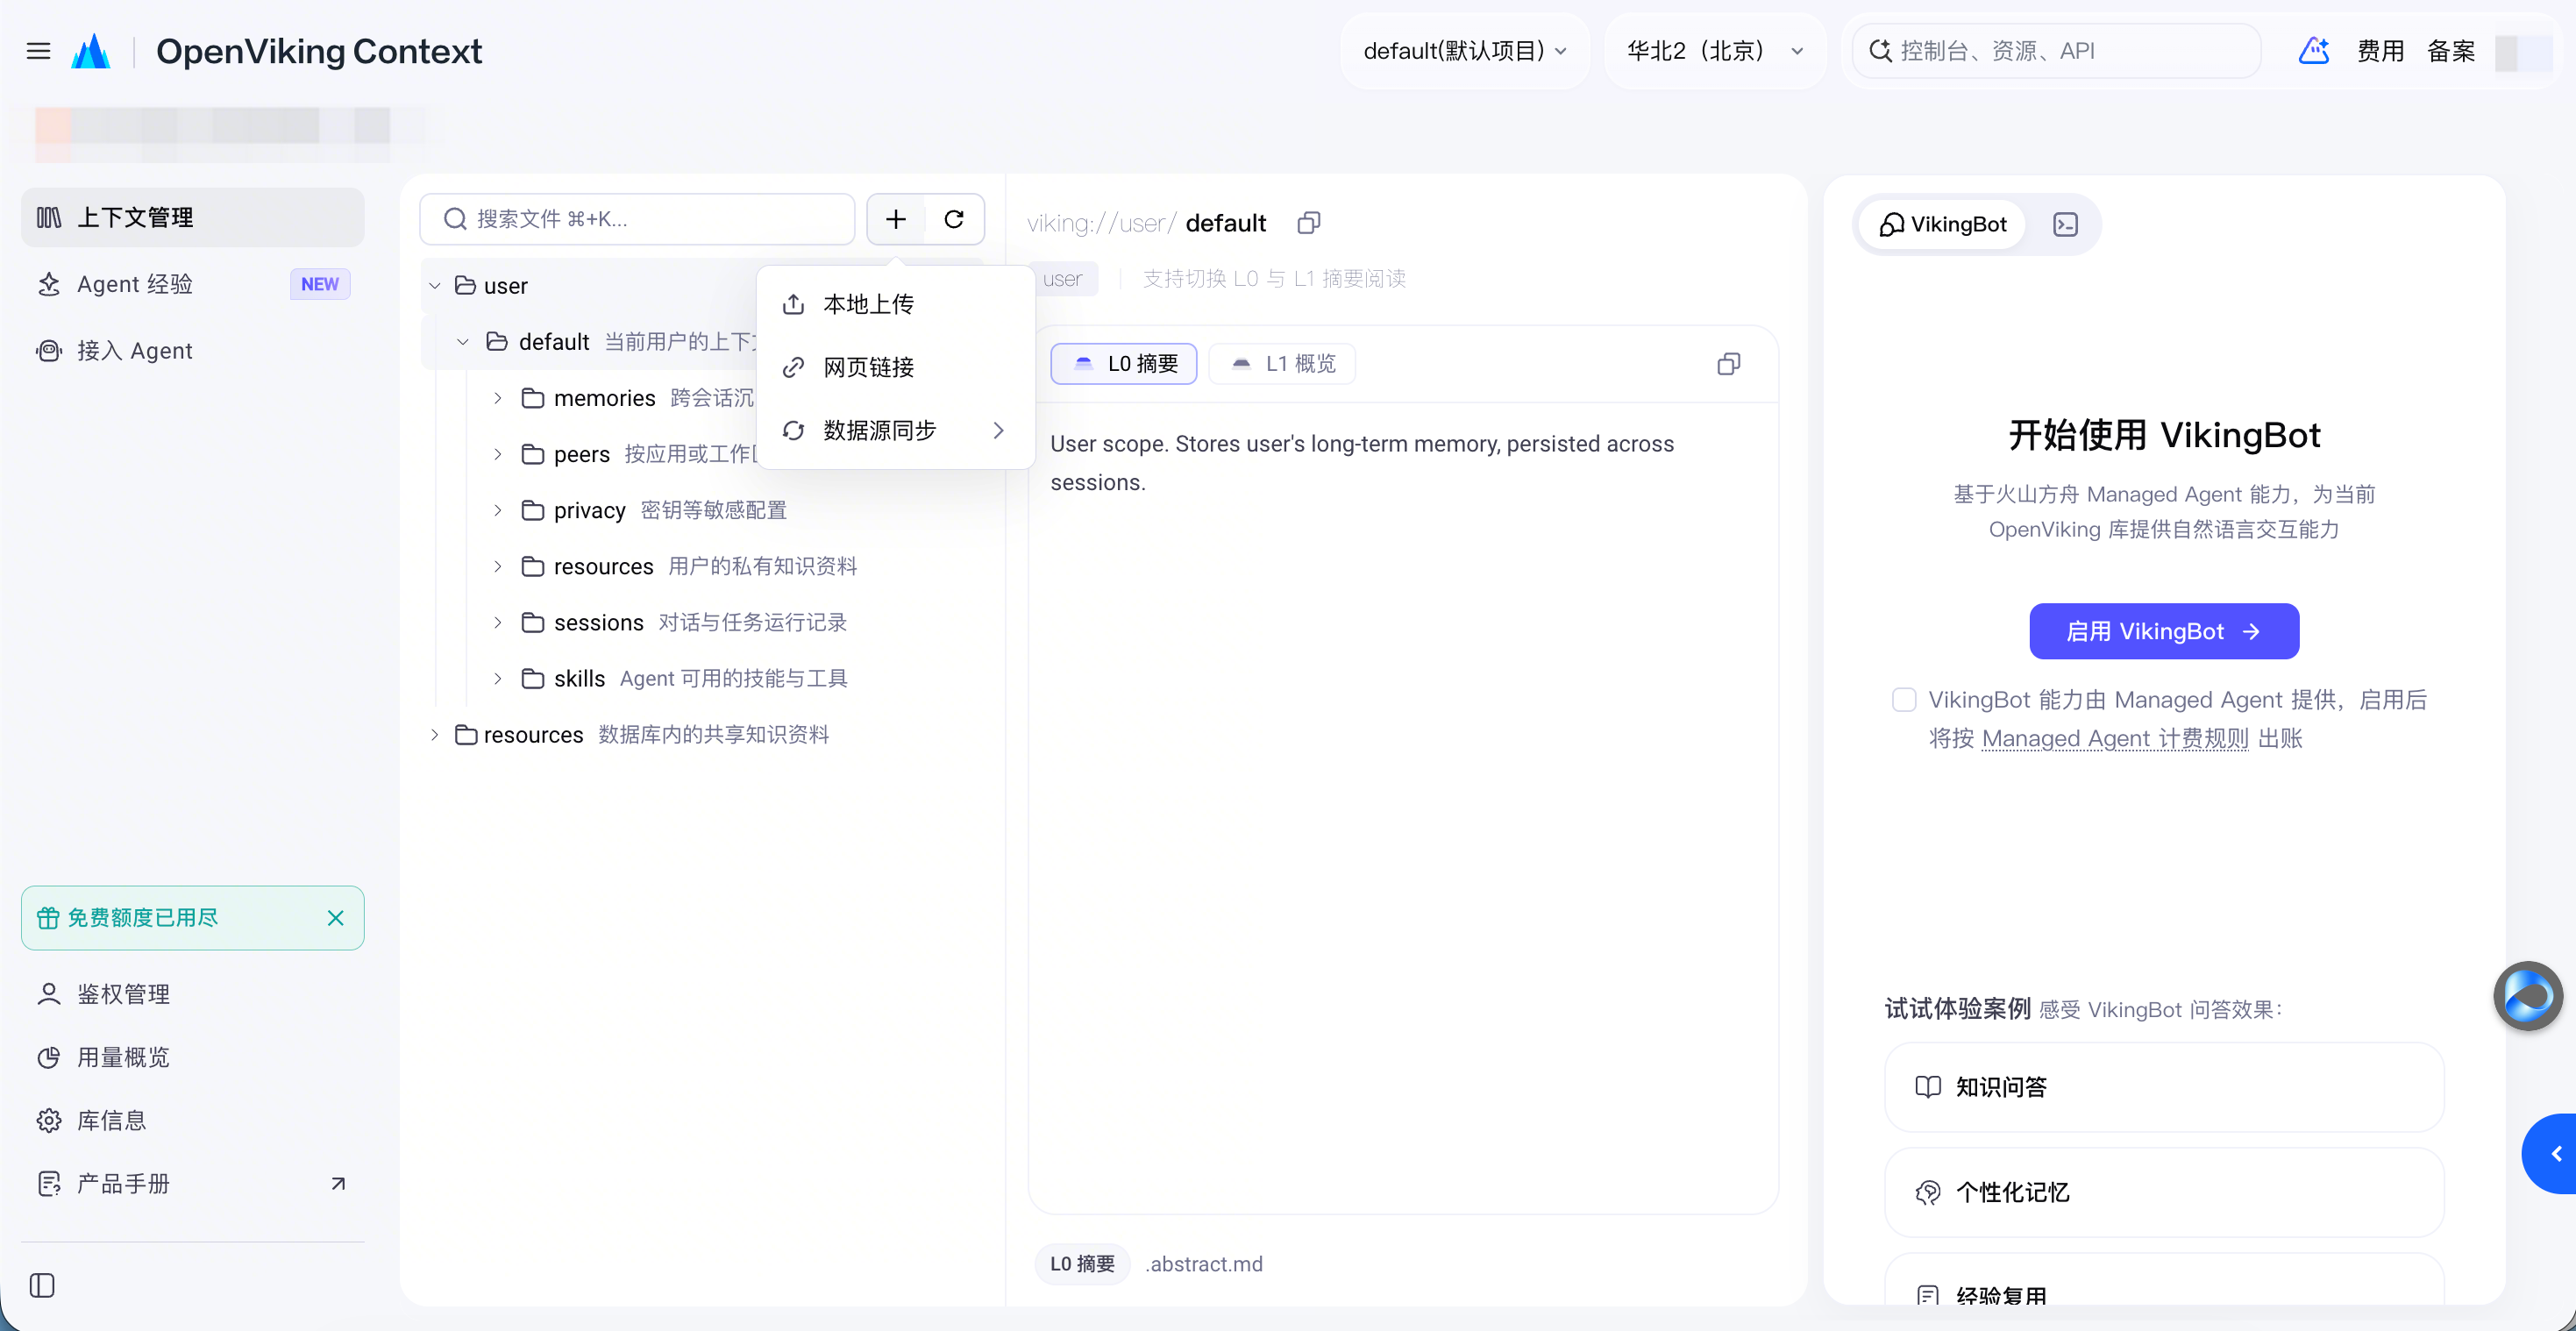This screenshot has width=2576, height=1331.
Task: Expand the privacy folder
Action: click(497, 510)
